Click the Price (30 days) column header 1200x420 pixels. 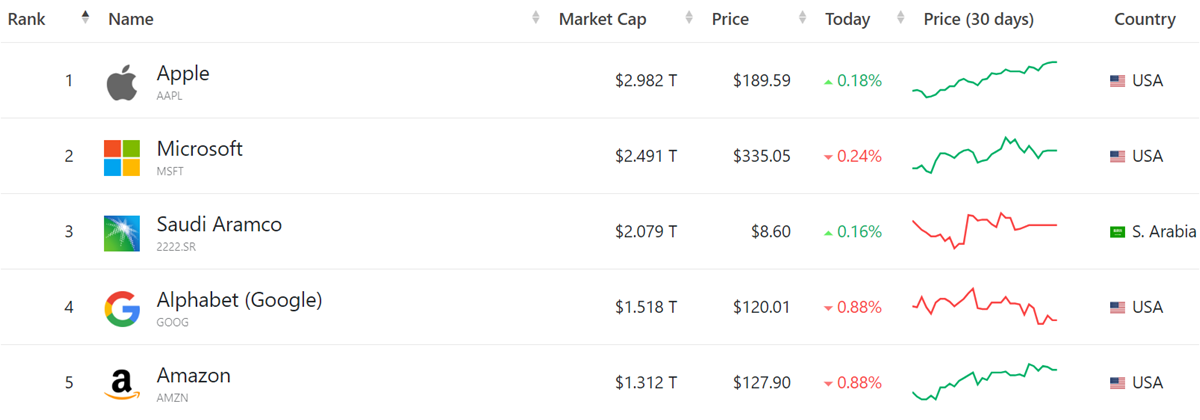[979, 19]
